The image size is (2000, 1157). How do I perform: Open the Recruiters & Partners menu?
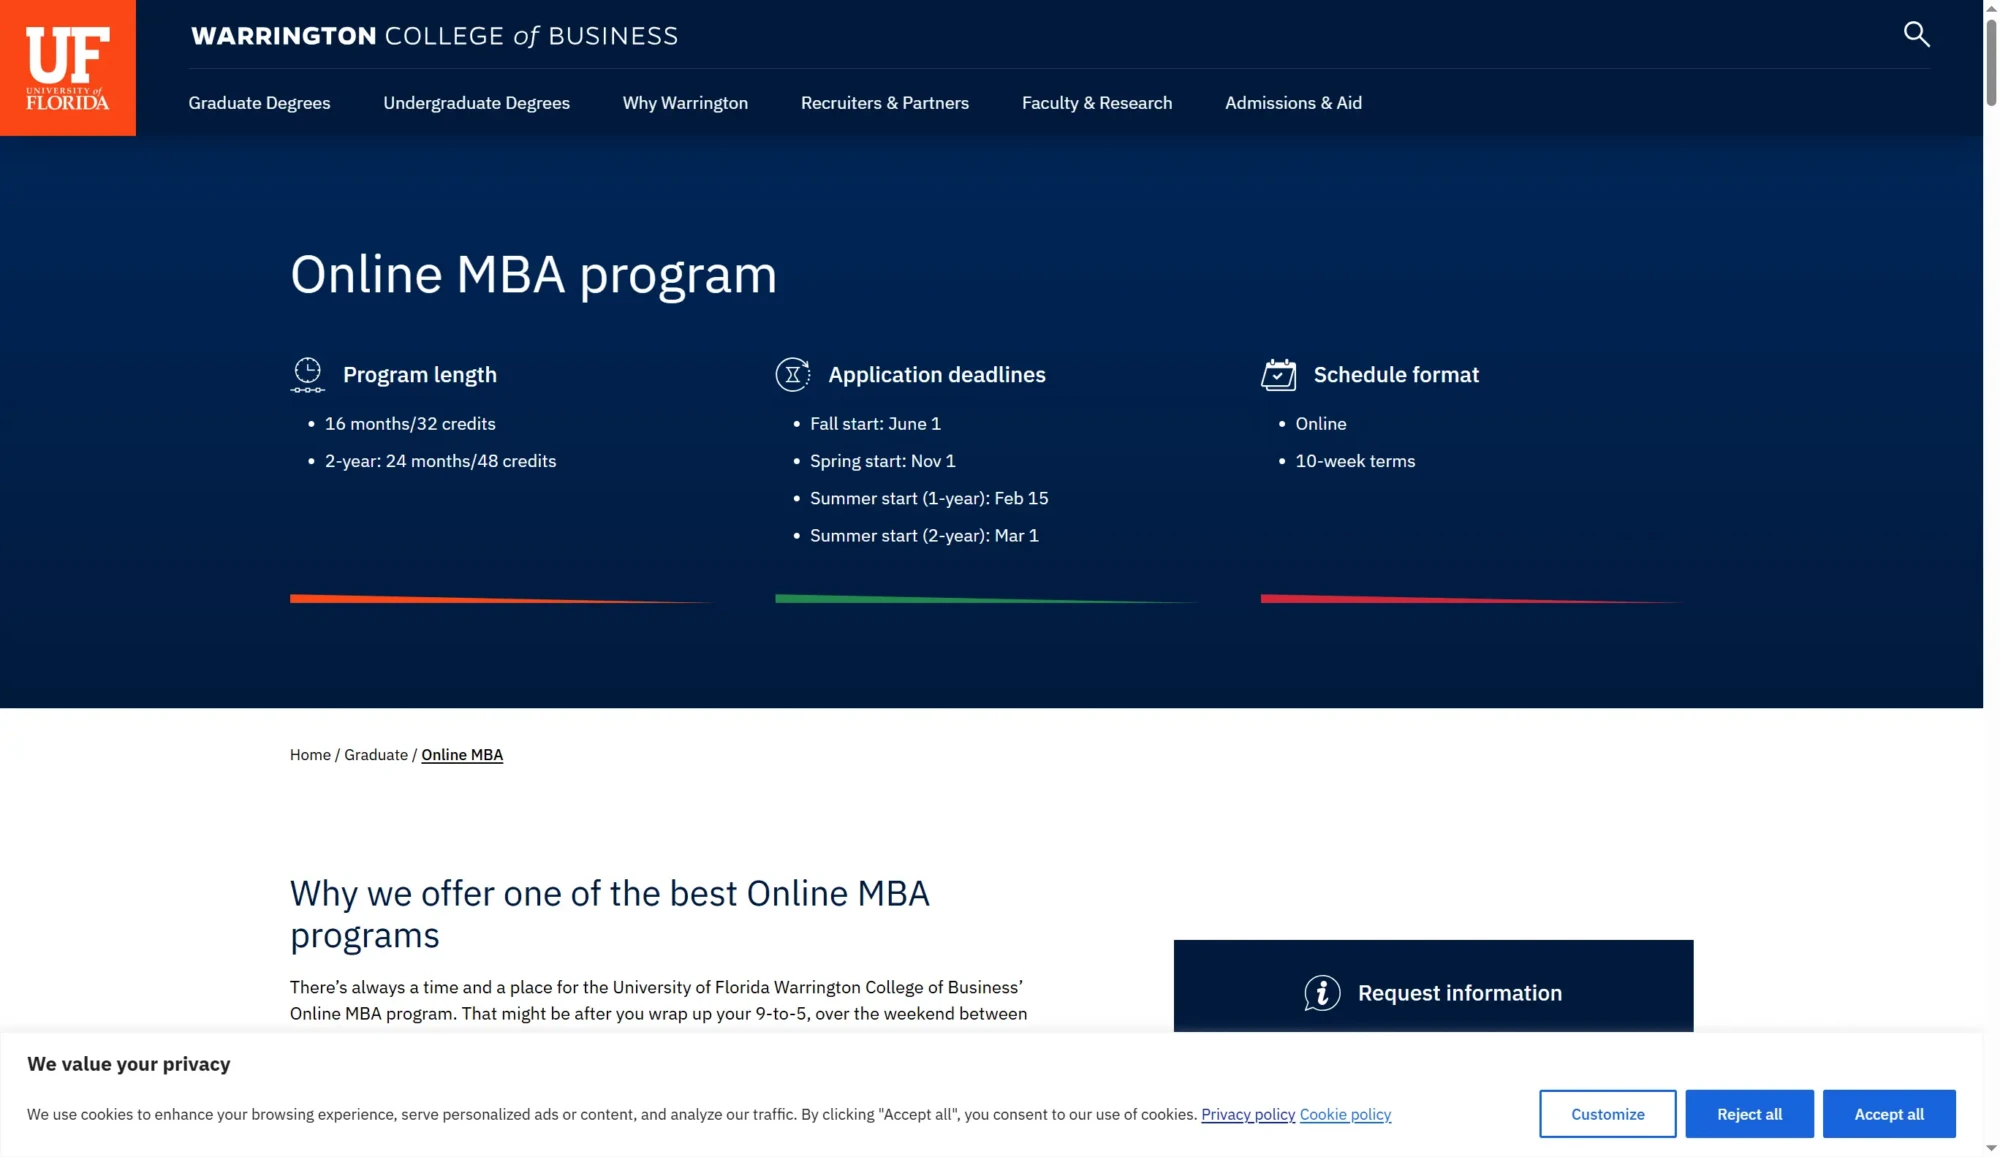click(x=885, y=103)
